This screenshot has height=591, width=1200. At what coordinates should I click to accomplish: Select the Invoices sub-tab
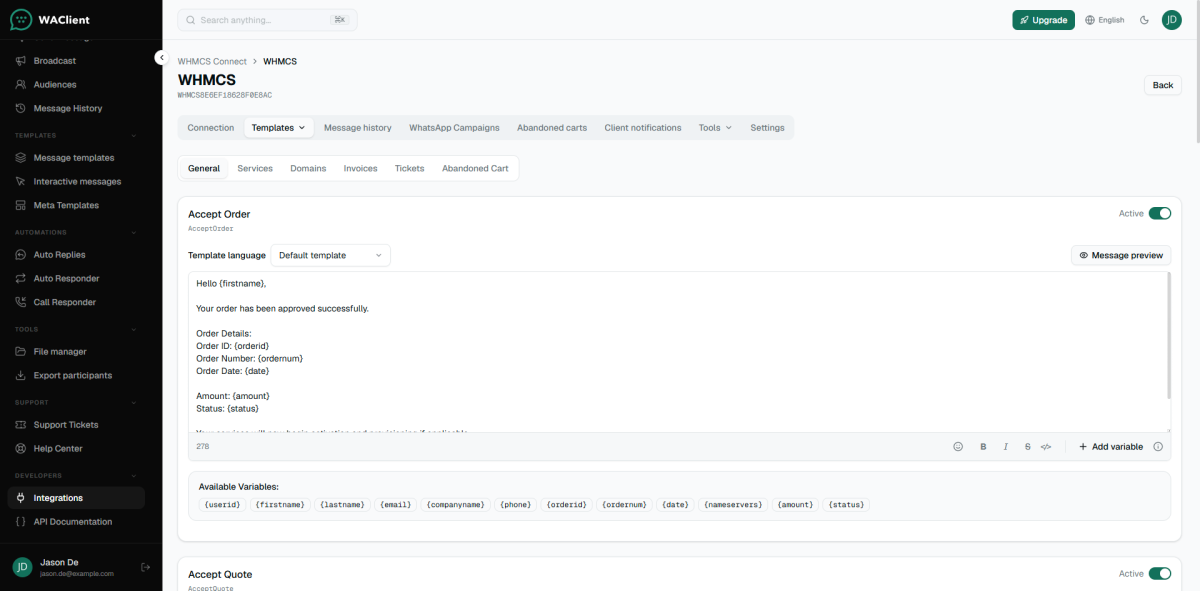[361, 169]
